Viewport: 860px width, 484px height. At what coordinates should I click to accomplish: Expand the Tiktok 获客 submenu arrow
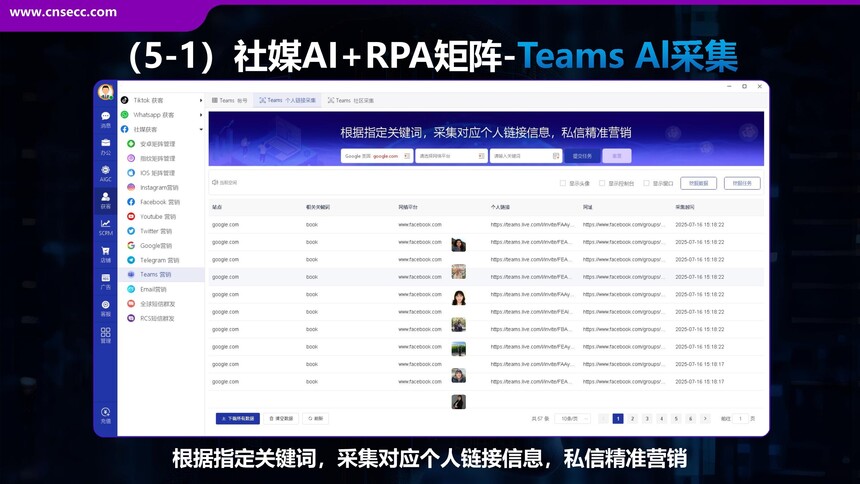[x=201, y=100]
